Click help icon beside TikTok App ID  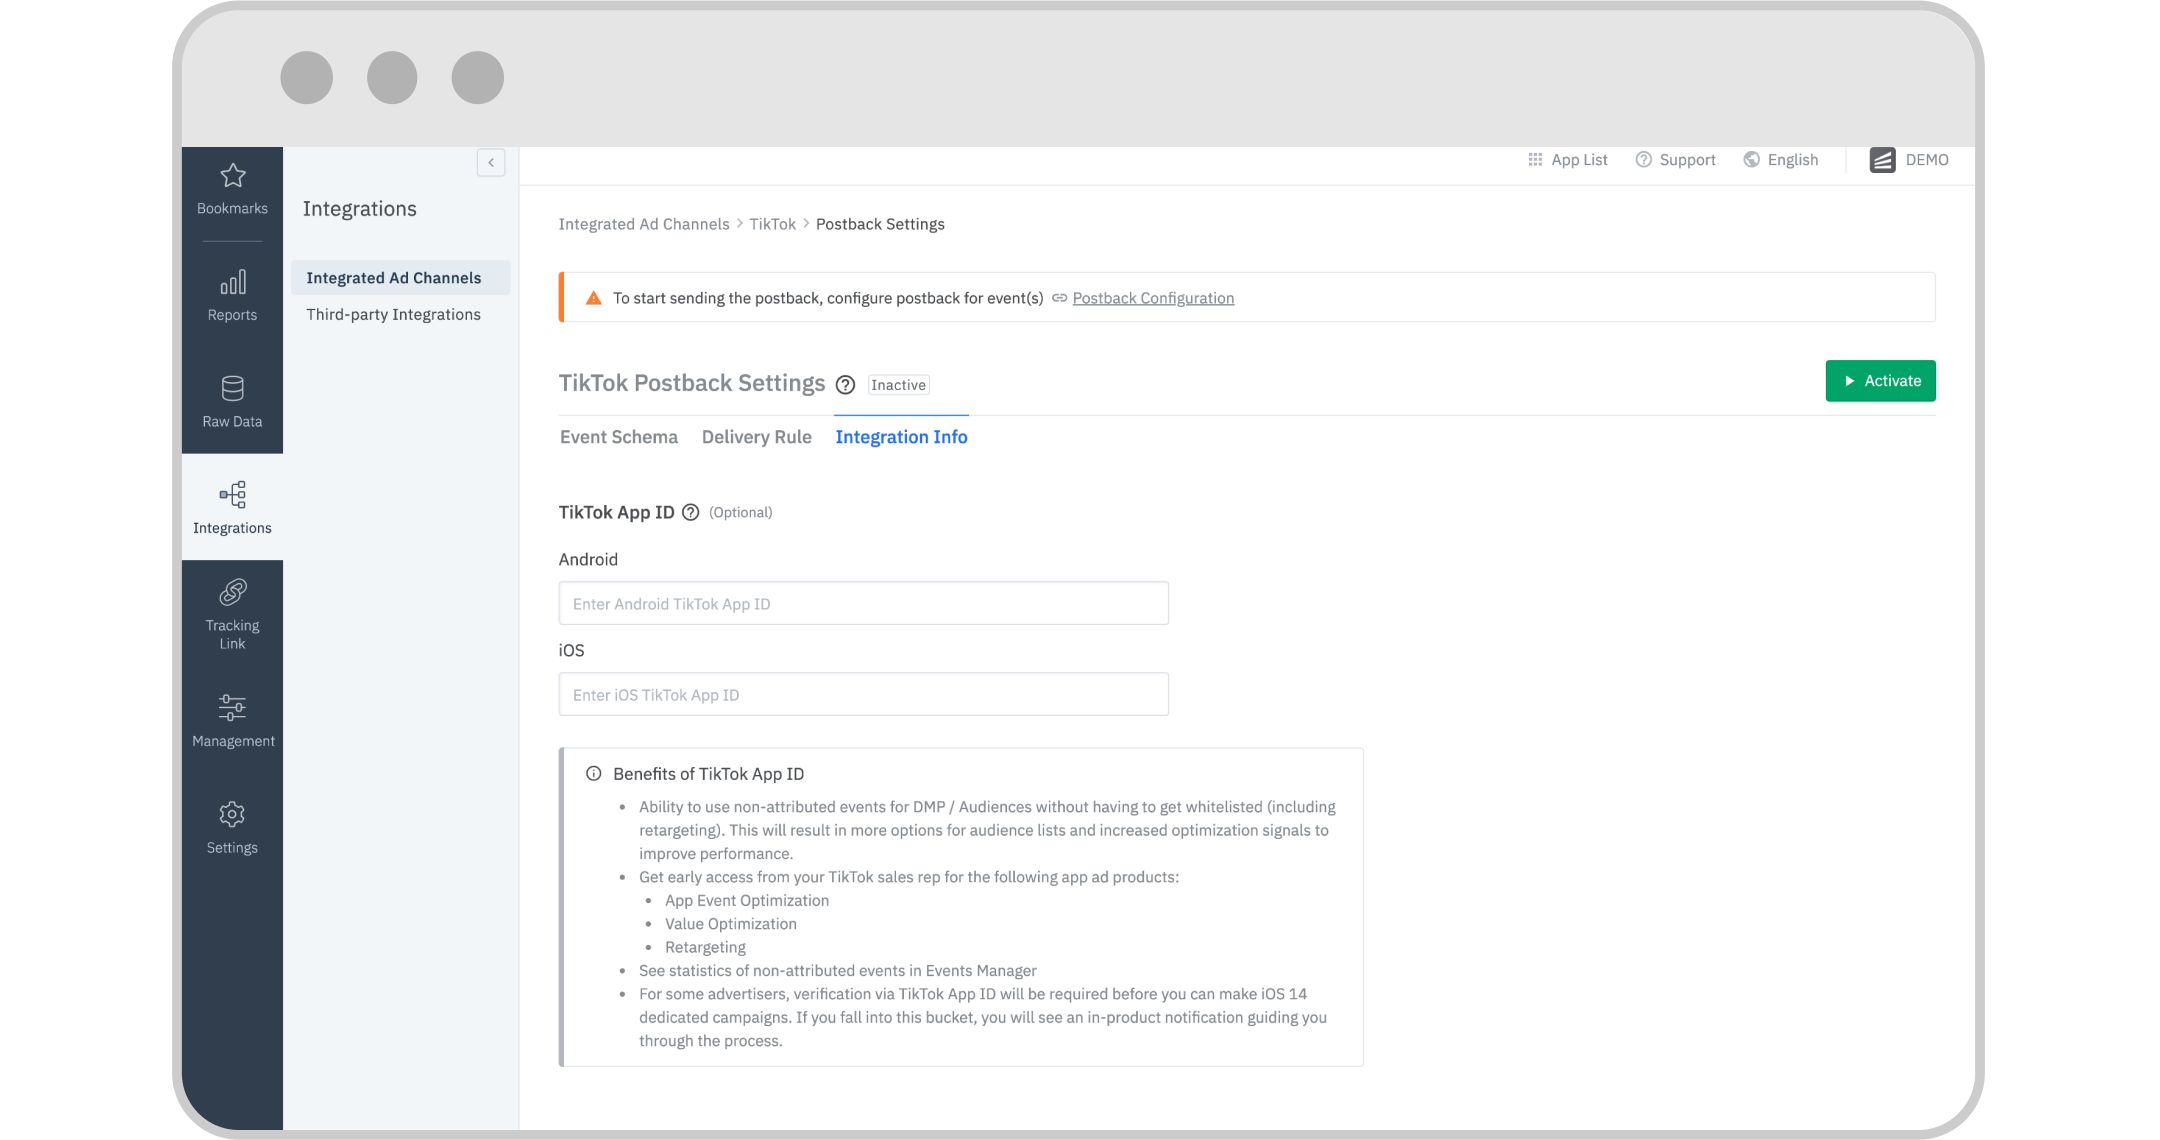coord(690,513)
